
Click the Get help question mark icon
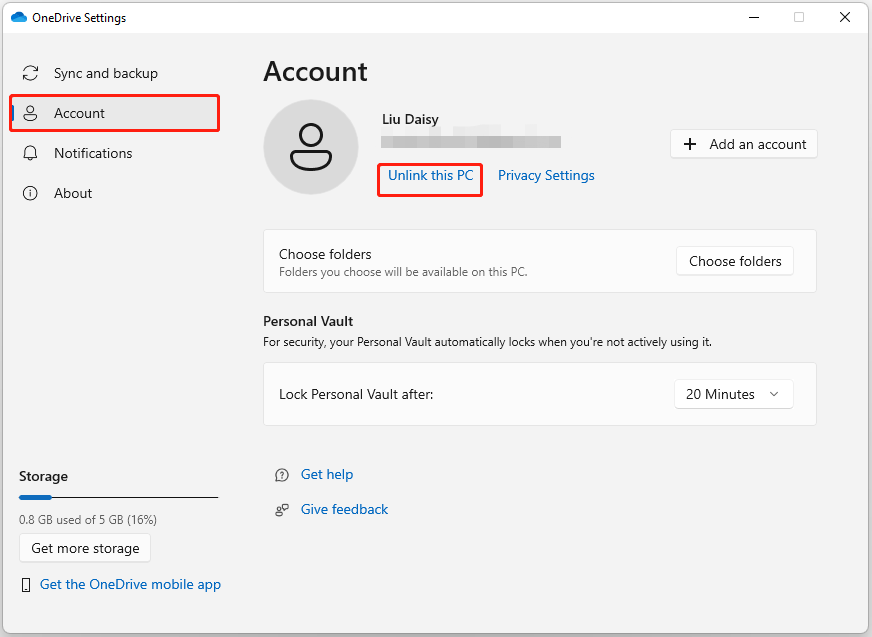tap(282, 475)
